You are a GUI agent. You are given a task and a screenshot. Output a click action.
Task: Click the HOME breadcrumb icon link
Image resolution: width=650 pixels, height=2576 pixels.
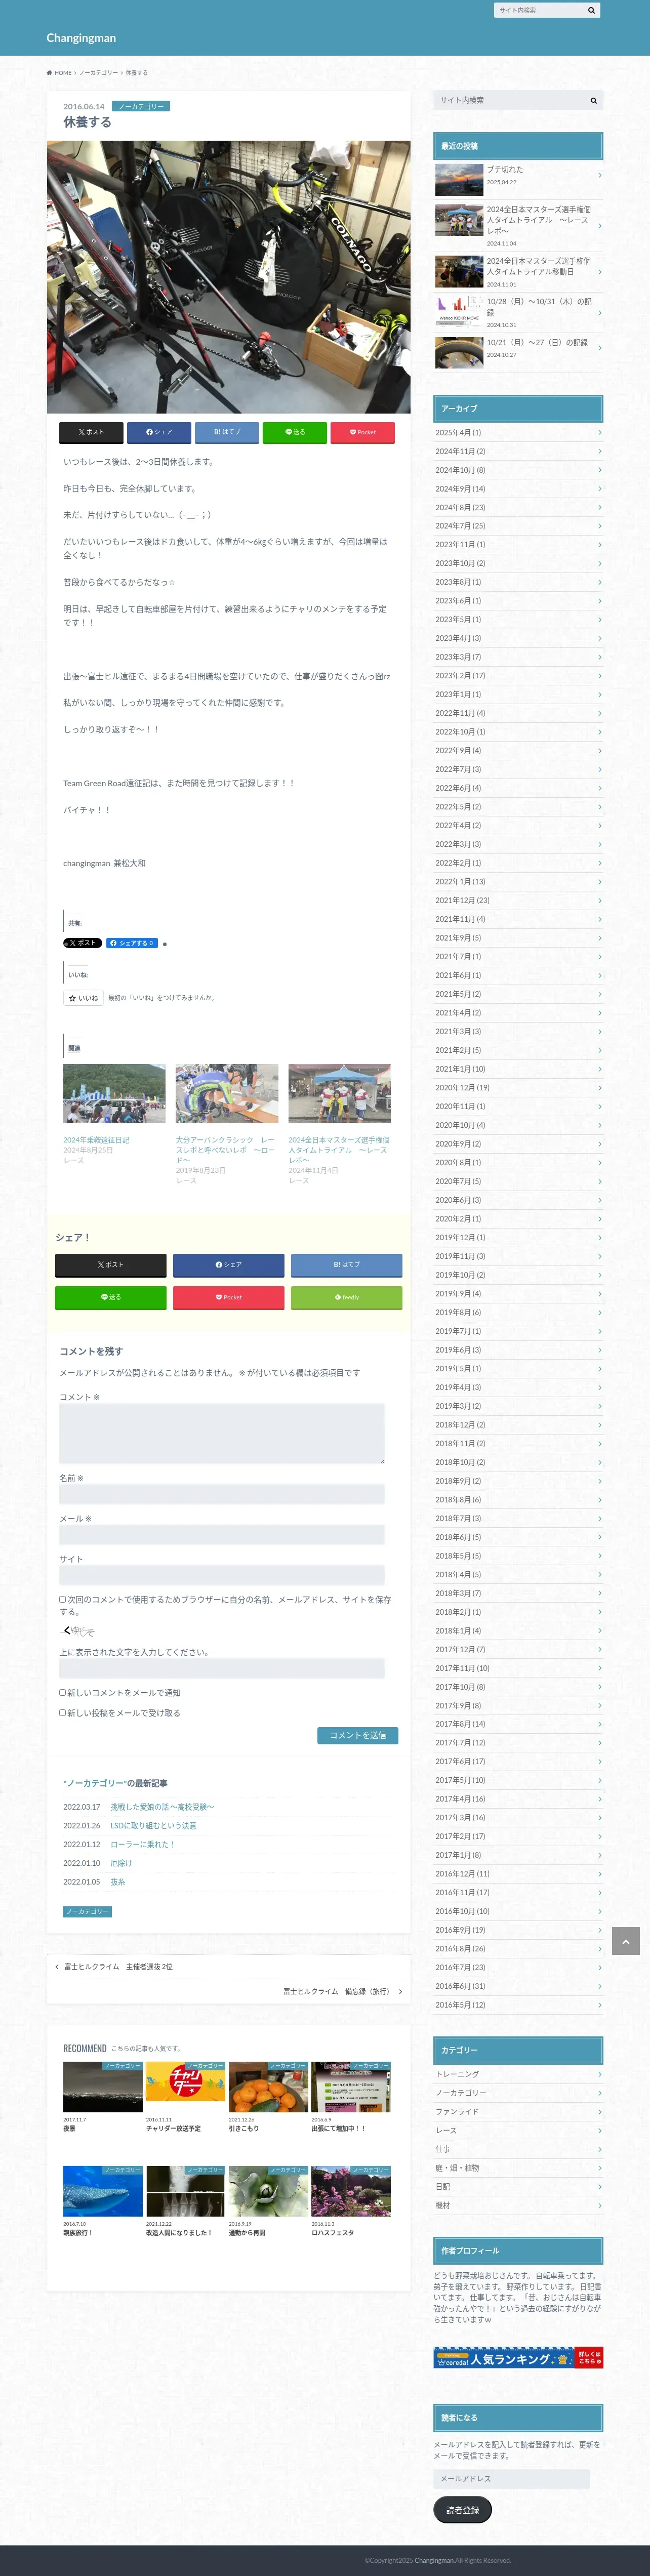59,73
